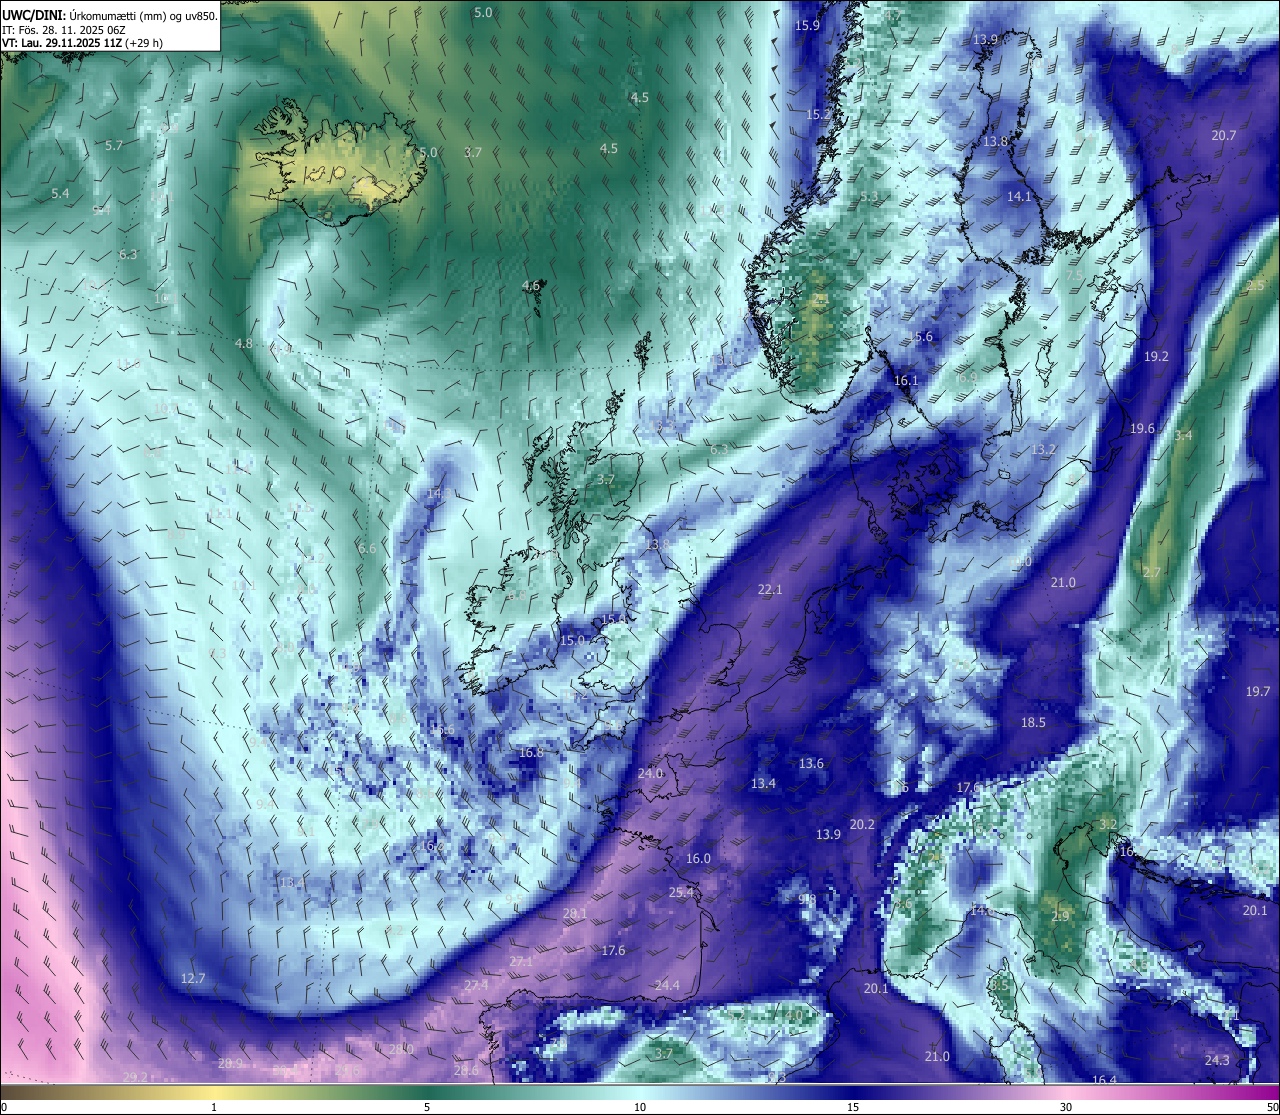Click the 22.1 value over the North Sea
Viewport: 1280px width, 1115px height.
(770, 590)
